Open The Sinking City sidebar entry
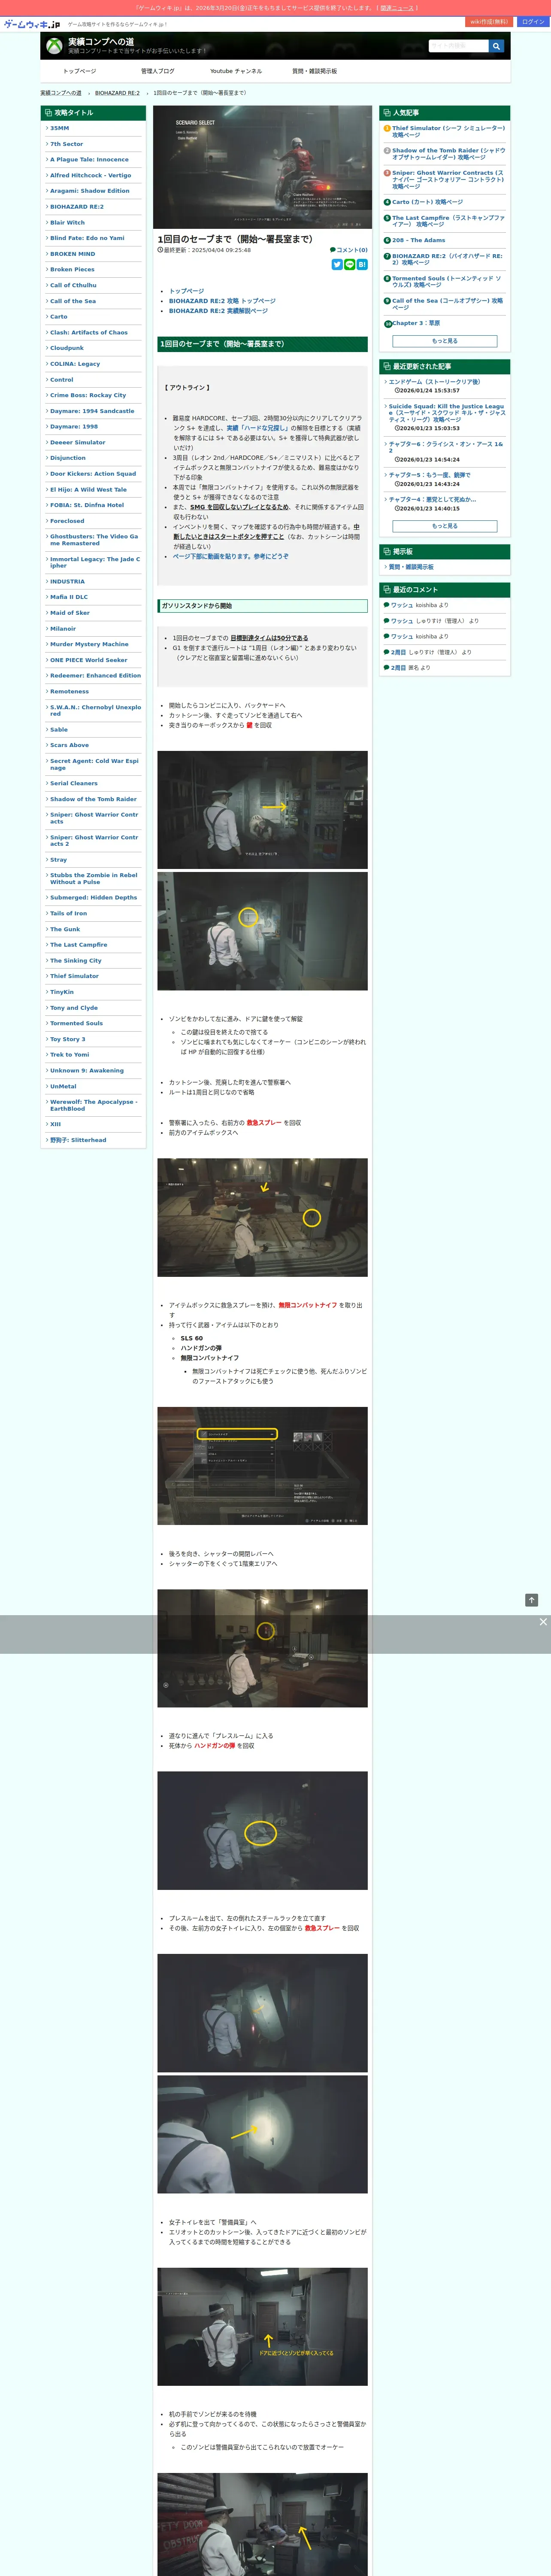 [x=76, y=961]
